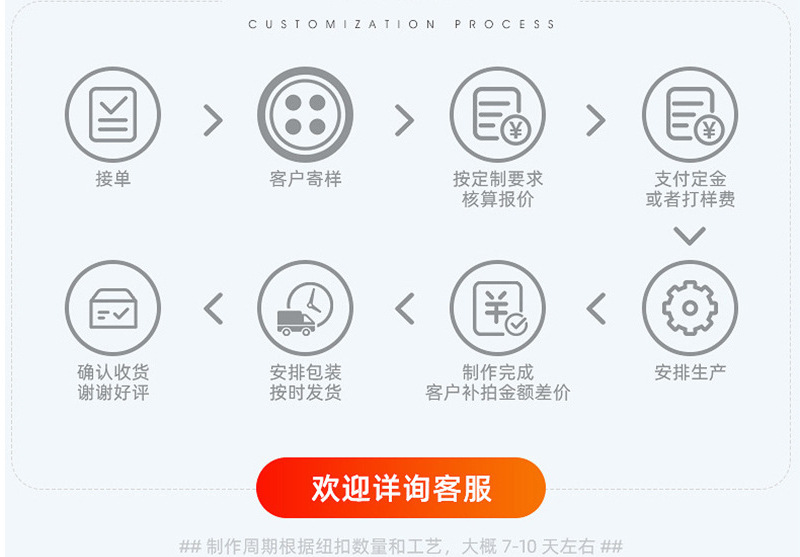Click the yen checkmark icon for 制作完成
Image resolution: width=800 pixels, height=557 pixels.
point(497,308)
